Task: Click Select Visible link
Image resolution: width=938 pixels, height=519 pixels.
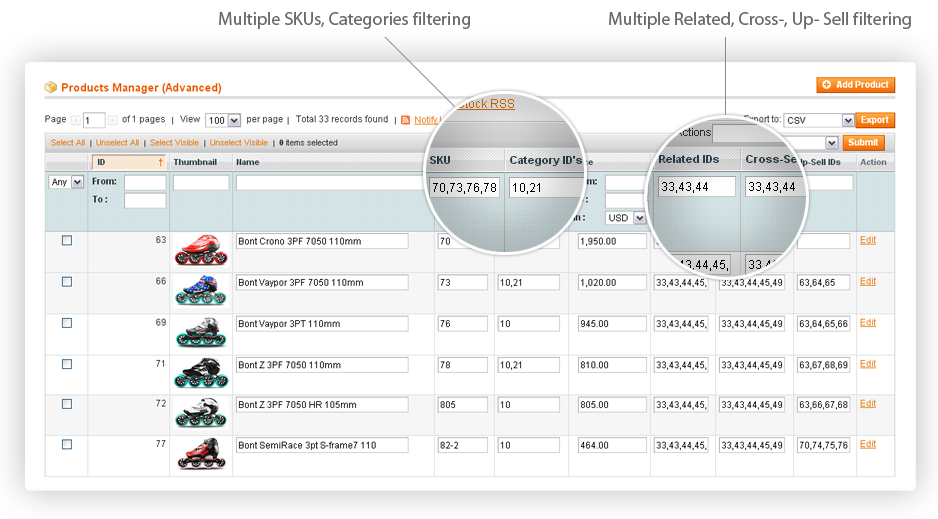Action: click(x=174, y=143)
